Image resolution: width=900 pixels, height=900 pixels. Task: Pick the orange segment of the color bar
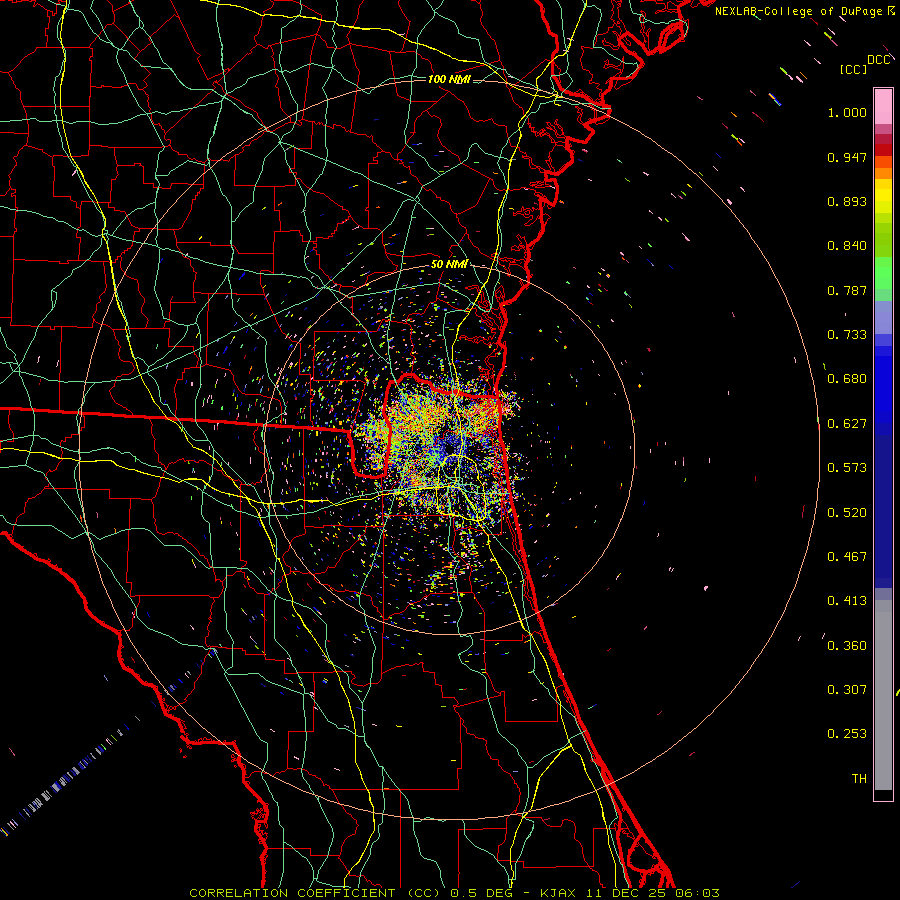point(883,173)
